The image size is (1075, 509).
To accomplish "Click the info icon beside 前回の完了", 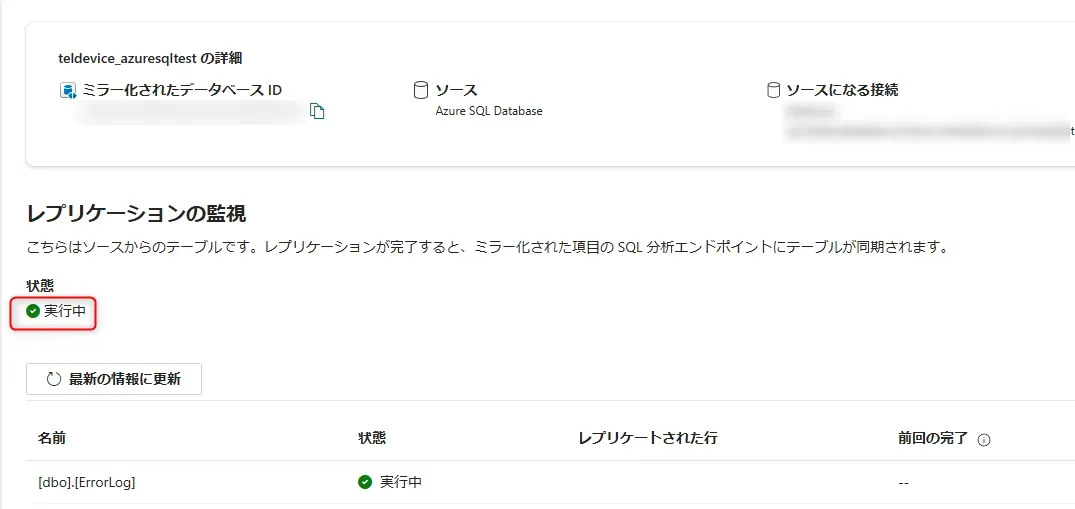I will [984, 440].
